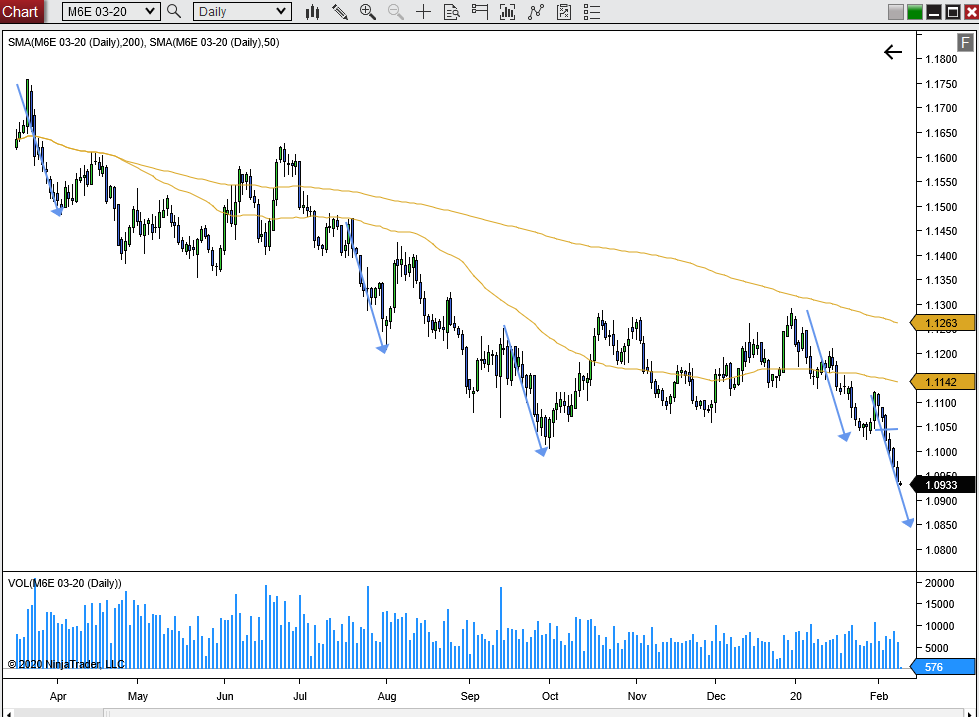Click the 1.0933 current price marker
The height and width of the screenshot is (717, 979).
pyautogui.click(x=942, y=485)
